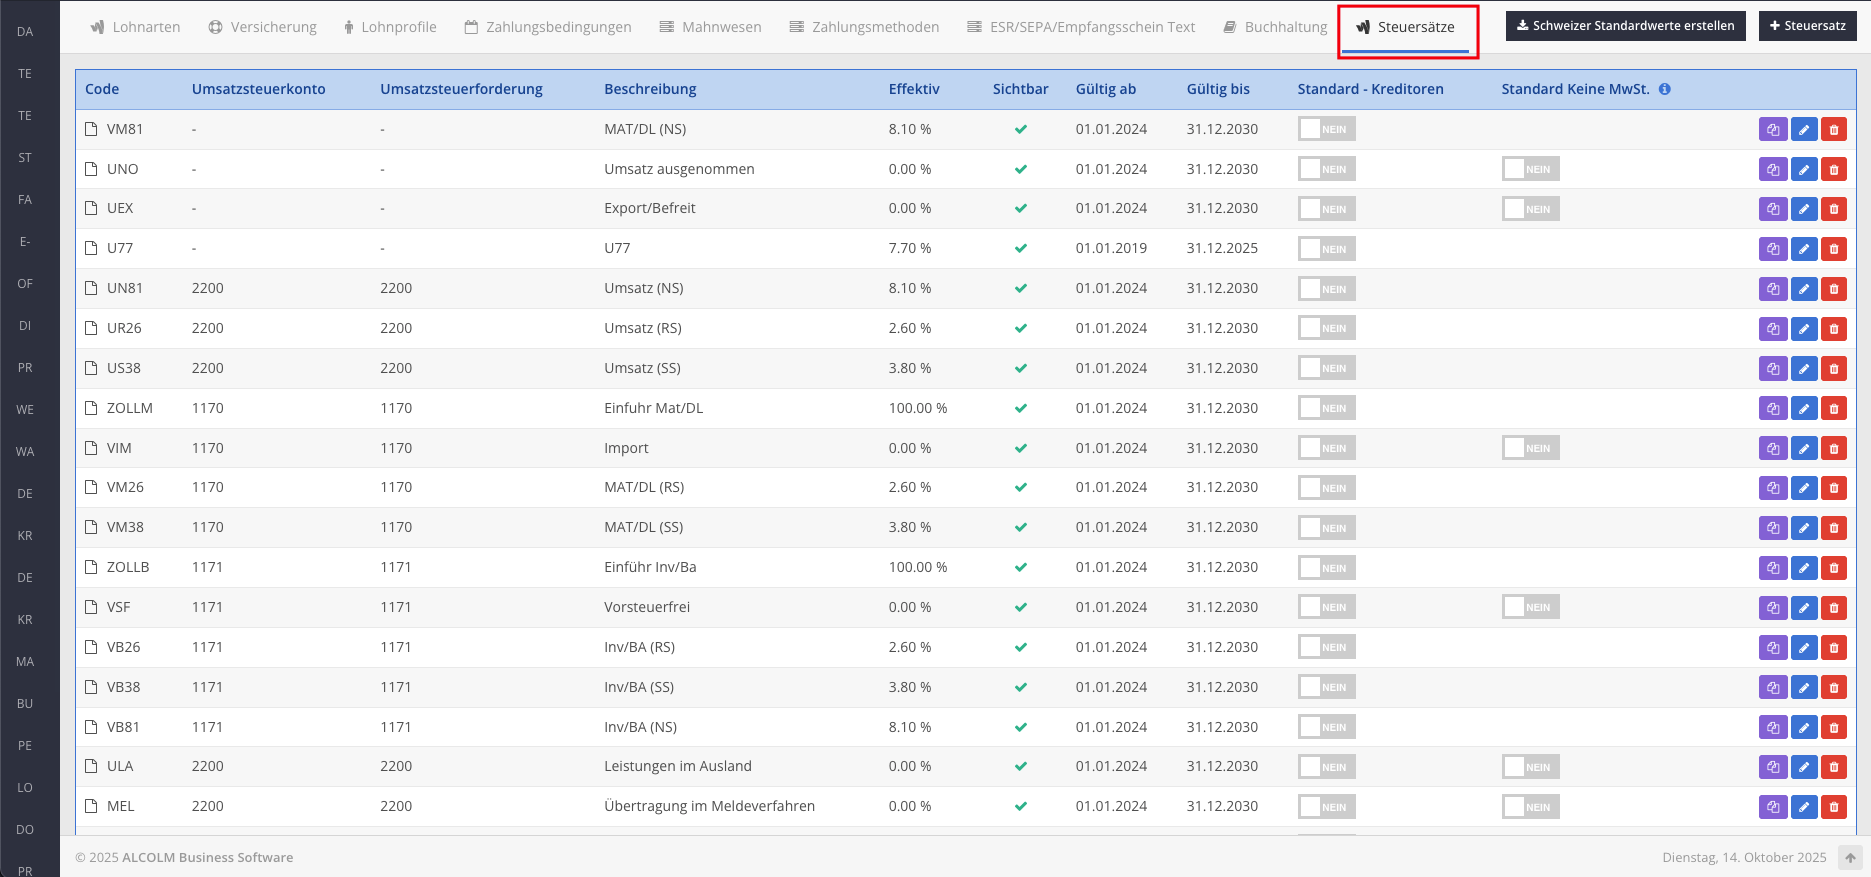Open the Lohnarten tab
The width and height of the screenshot is (1871, 877).
tap(135, 27)
